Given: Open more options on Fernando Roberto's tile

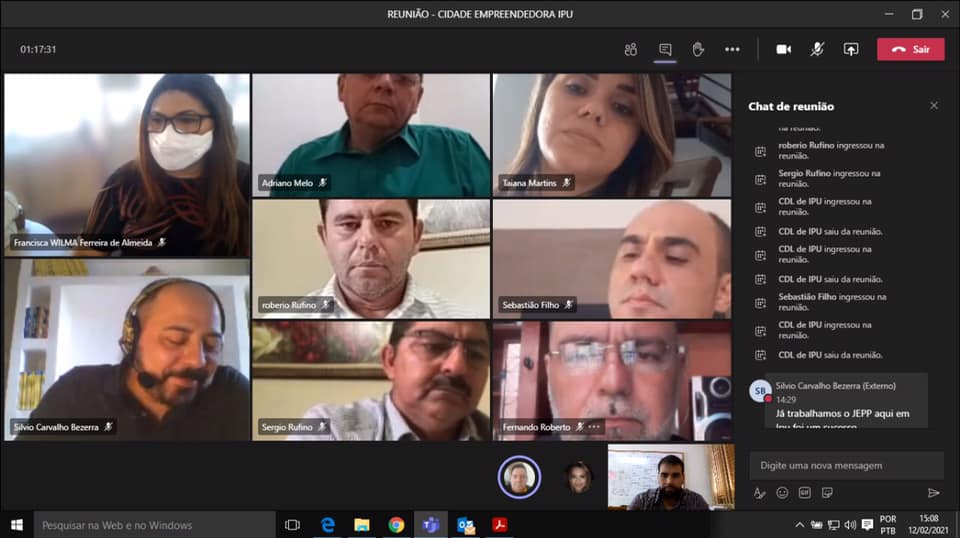Looking at the screenshot, I should coord(595,427).
